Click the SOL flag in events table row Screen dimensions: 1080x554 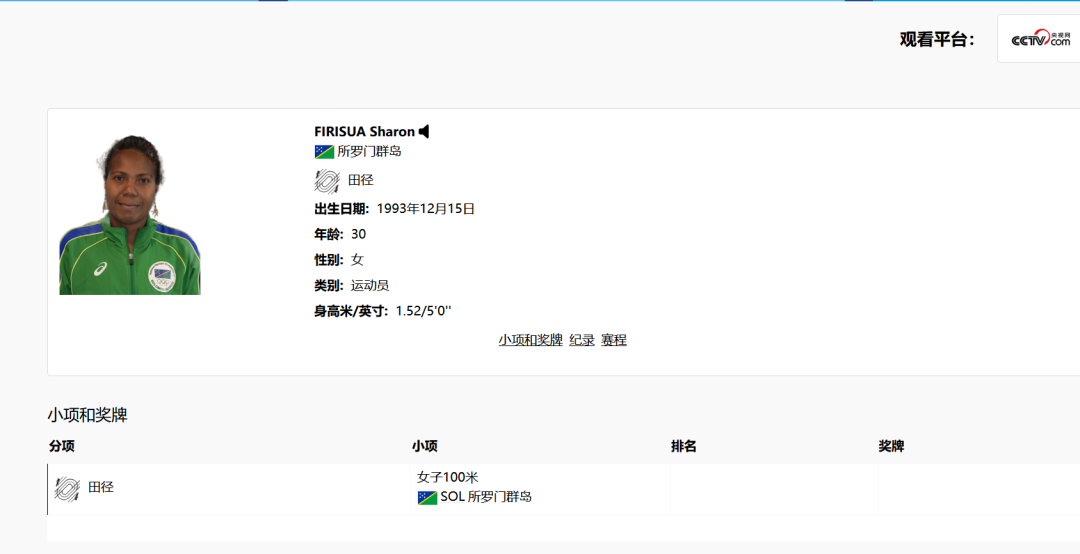pyautogui.click(x=427, y=497)
